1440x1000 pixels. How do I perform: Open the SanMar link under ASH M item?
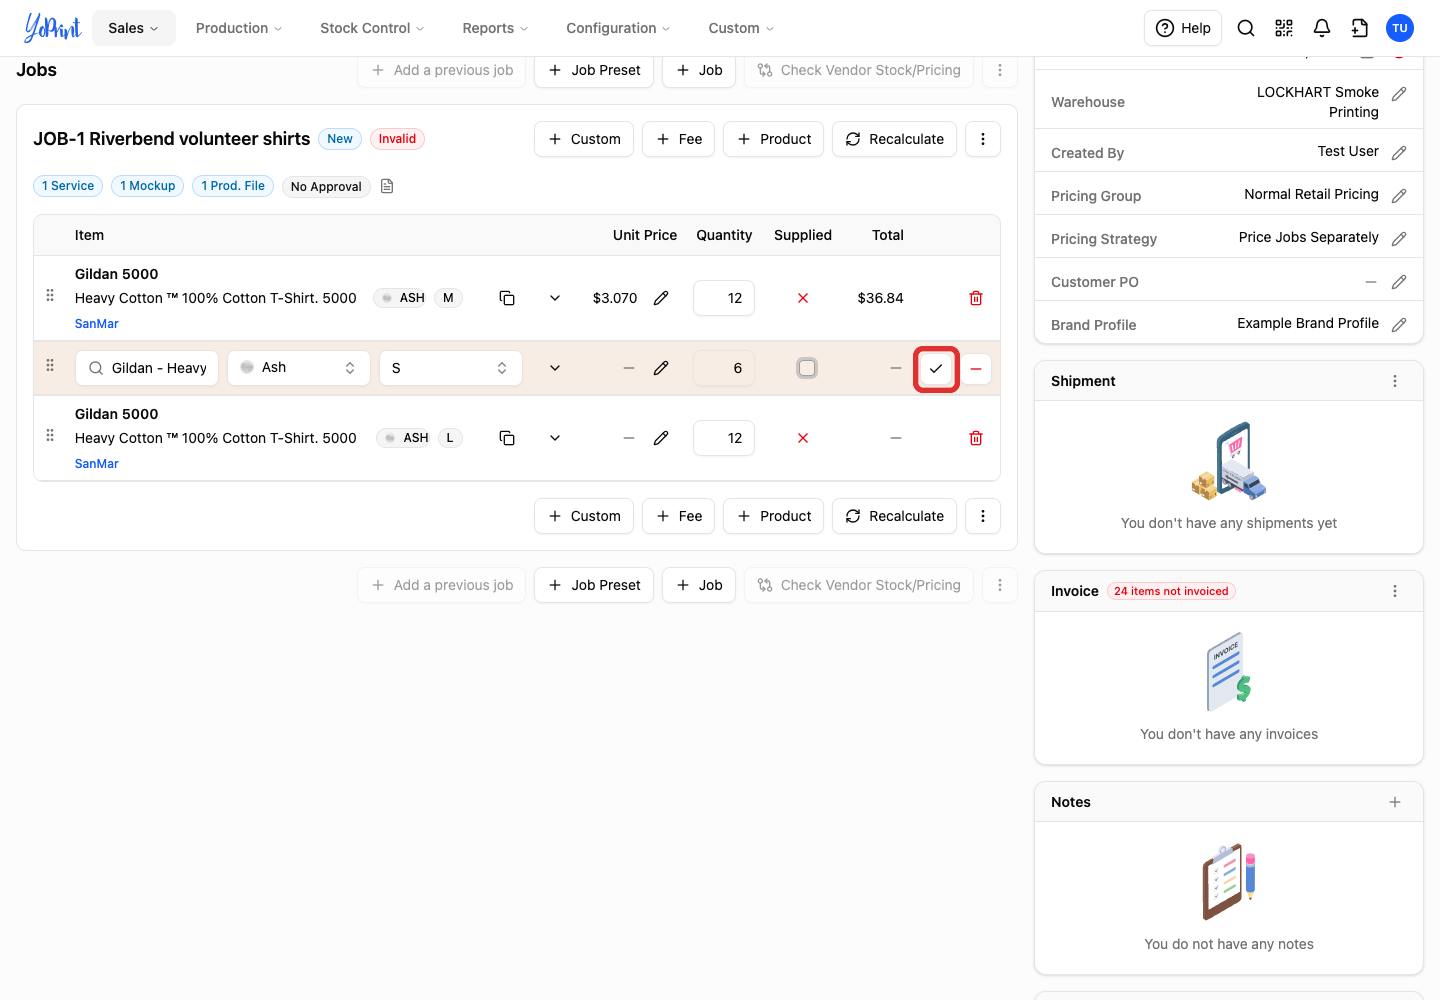tap(97, 324)
